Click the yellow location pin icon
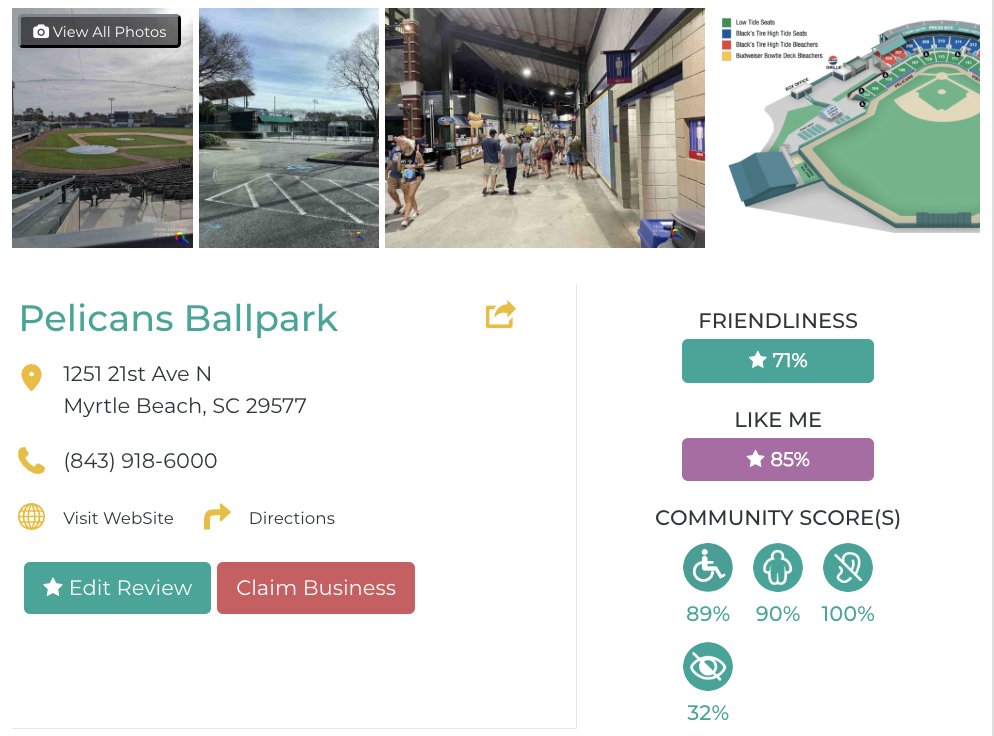Image resolution: width=994 pixels, height=736 pixels. click(32, 377)
